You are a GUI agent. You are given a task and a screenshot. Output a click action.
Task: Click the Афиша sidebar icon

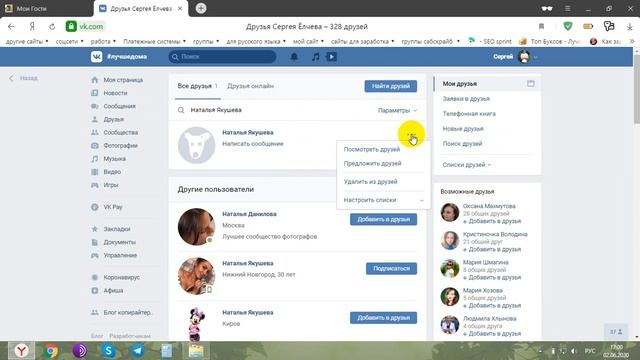coord(95,290)
